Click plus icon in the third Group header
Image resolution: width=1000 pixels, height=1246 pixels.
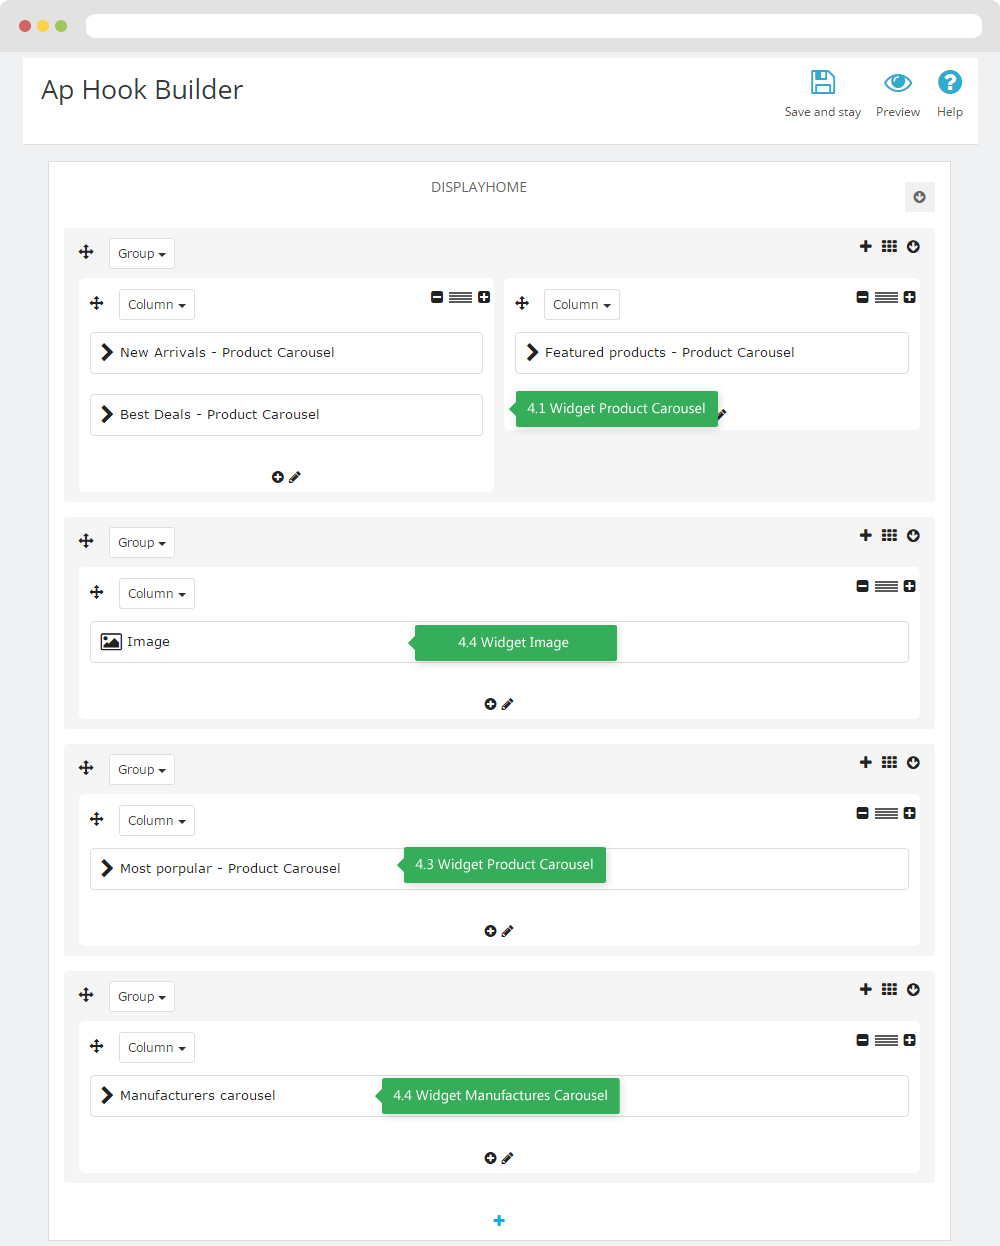pos(866,762)
